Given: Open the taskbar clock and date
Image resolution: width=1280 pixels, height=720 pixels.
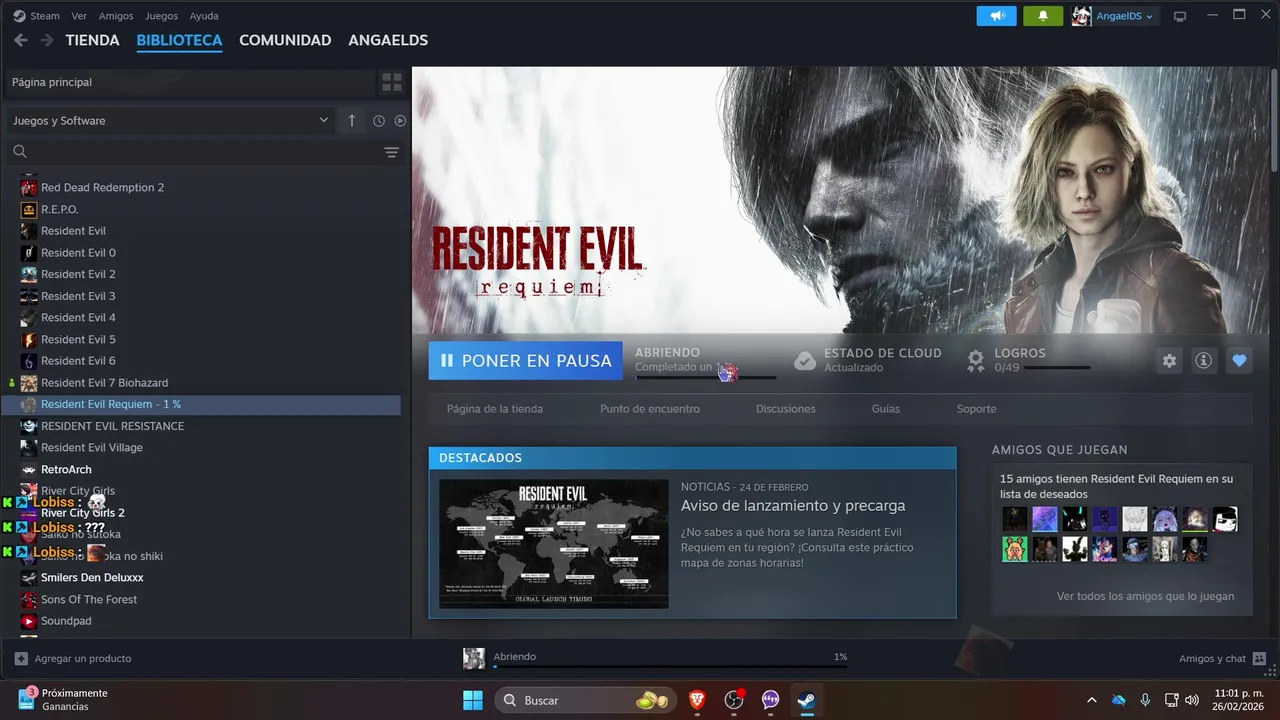Looking at the screenshot, I should [x=1239, y=700].
